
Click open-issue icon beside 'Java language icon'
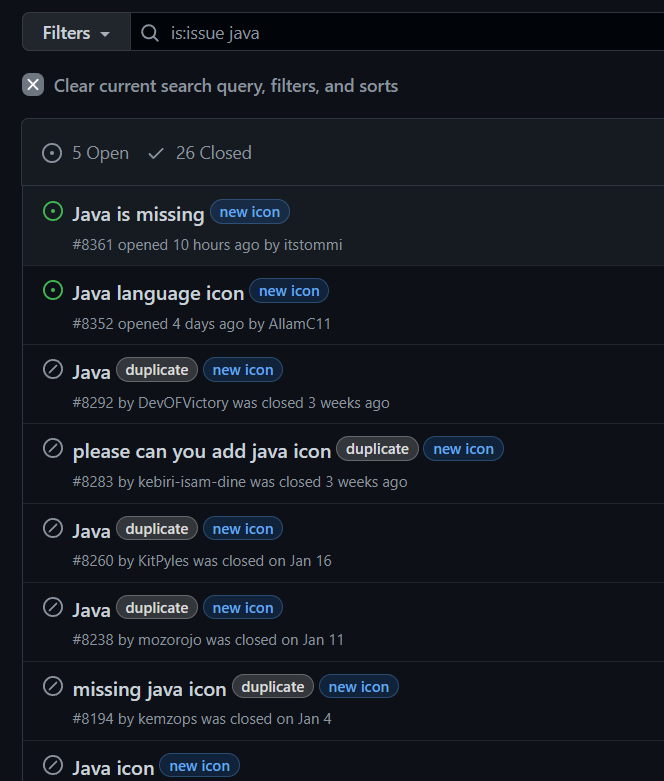pos(53,290)
